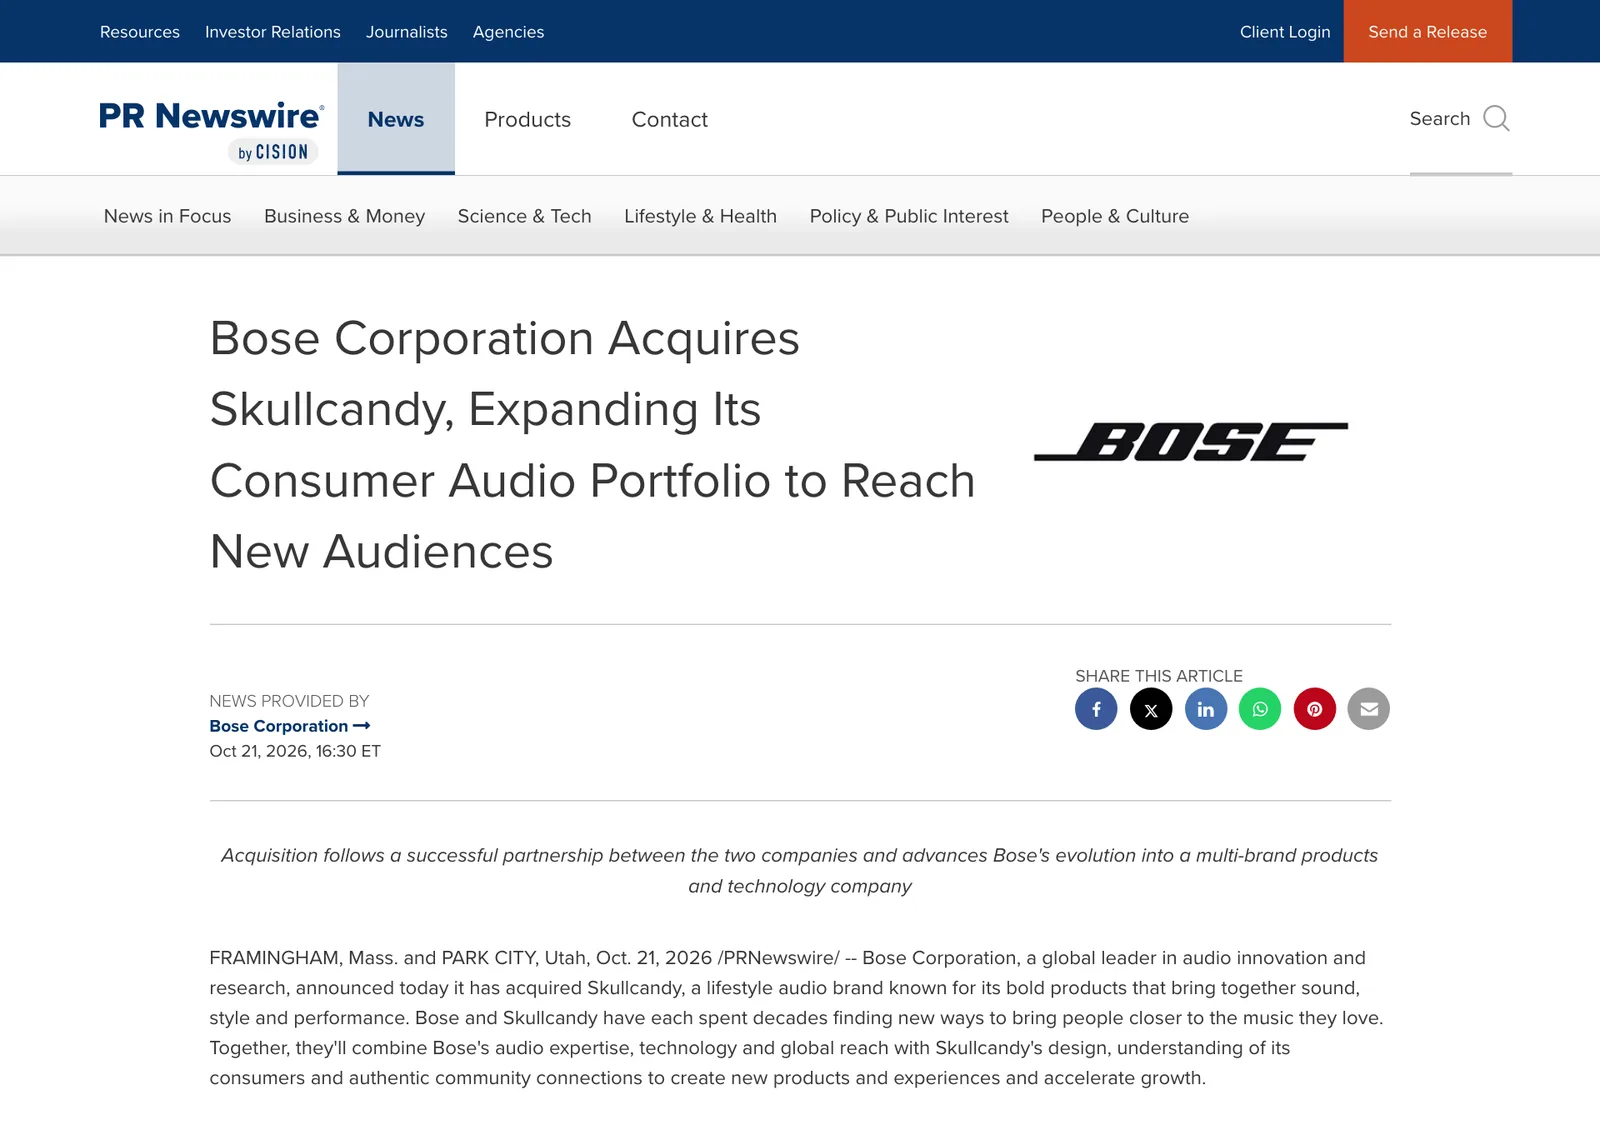This screenshot has width=1600, height=1125.
Task: Click the Search label
Action: (x=1440, y=119)
